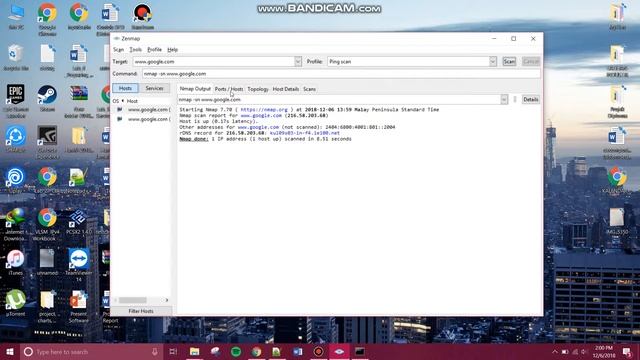Screen dimensions: 640x360
Task: Open the VLSM IPv4 Workbook shortcut
Action: coord(47,224)
